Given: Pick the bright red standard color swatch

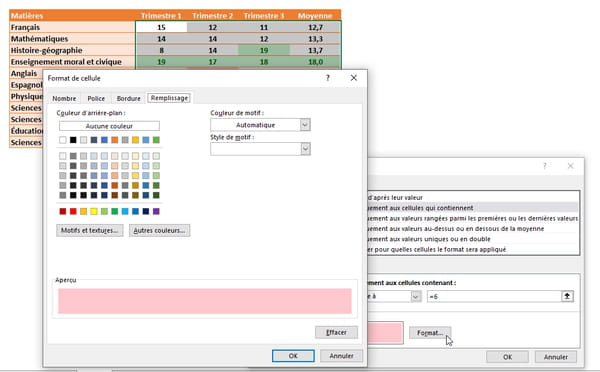Looking at the screenshot, I should tap(73, 211).
